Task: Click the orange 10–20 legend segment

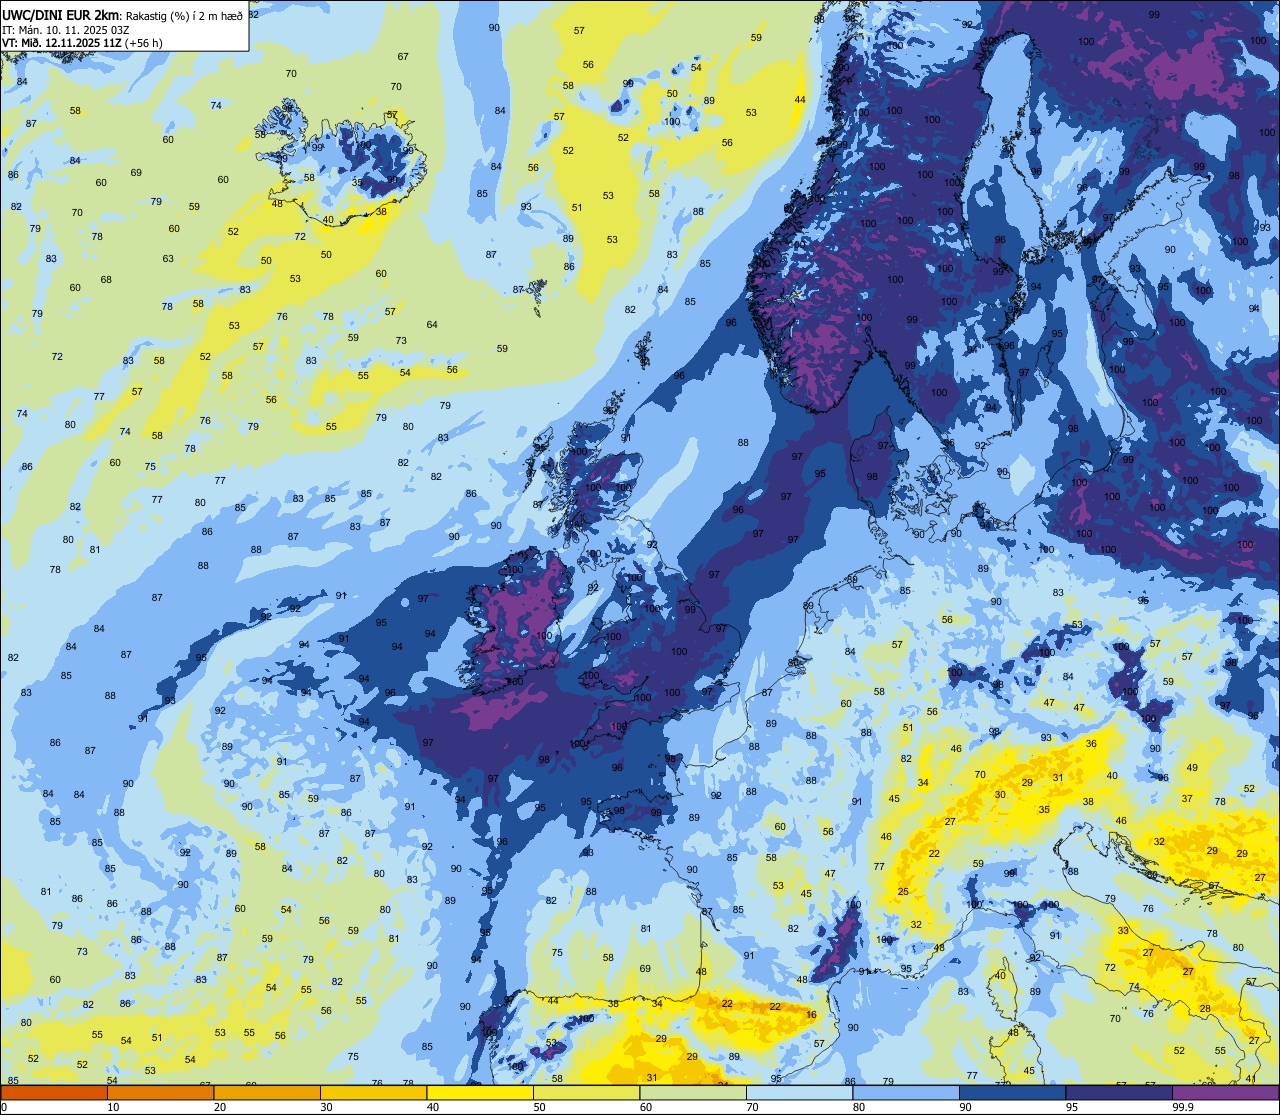Action: coord(160,1092)
